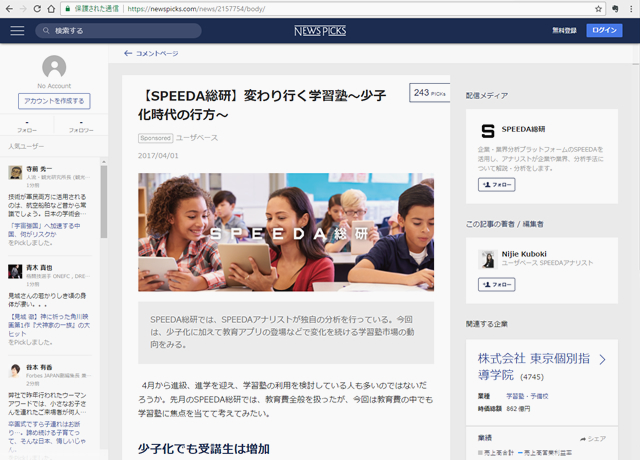The height and width of the screenshot is (460, 640).
Task: Expand 東京個別指導学院 company chevron
Action: pyautogui.click(x=603, y=359)
